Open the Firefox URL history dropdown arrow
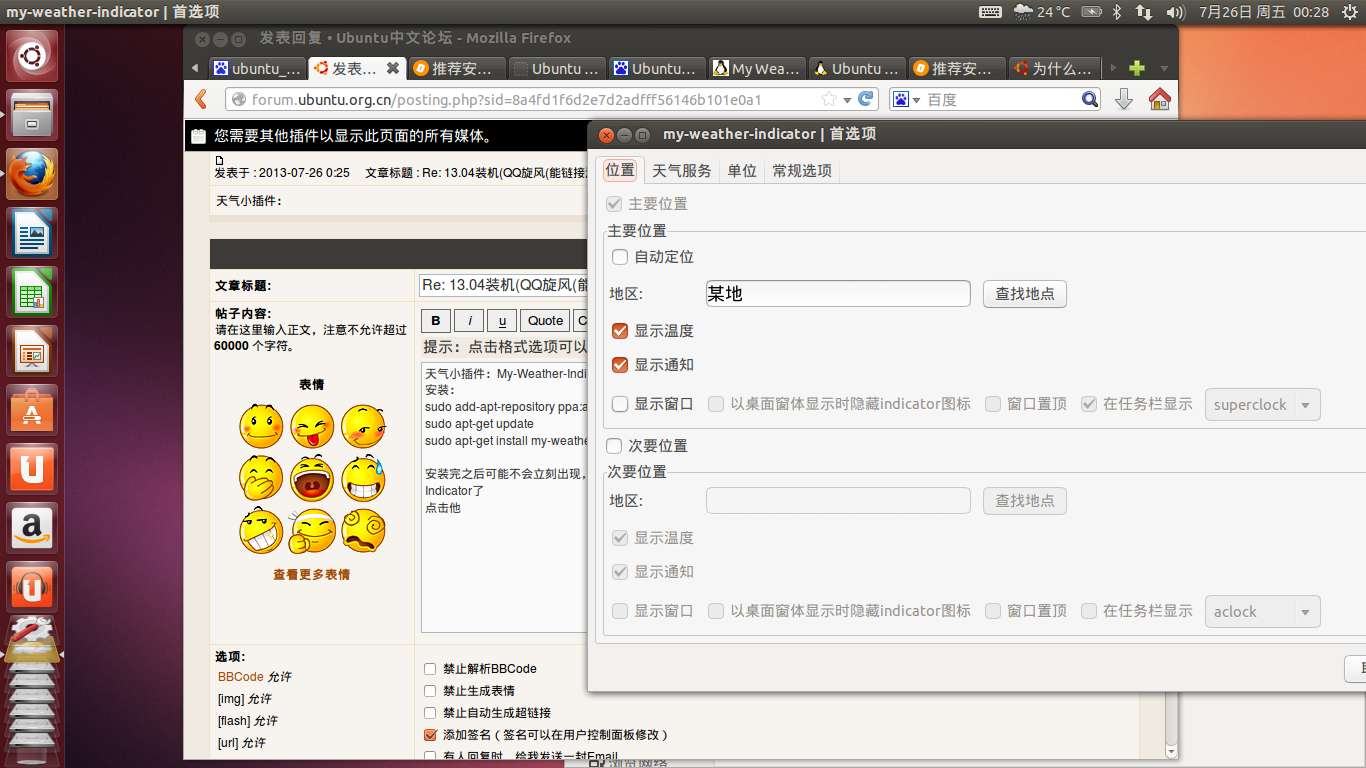This screenshot has height=768, width=1366. [x=847, y=99]
